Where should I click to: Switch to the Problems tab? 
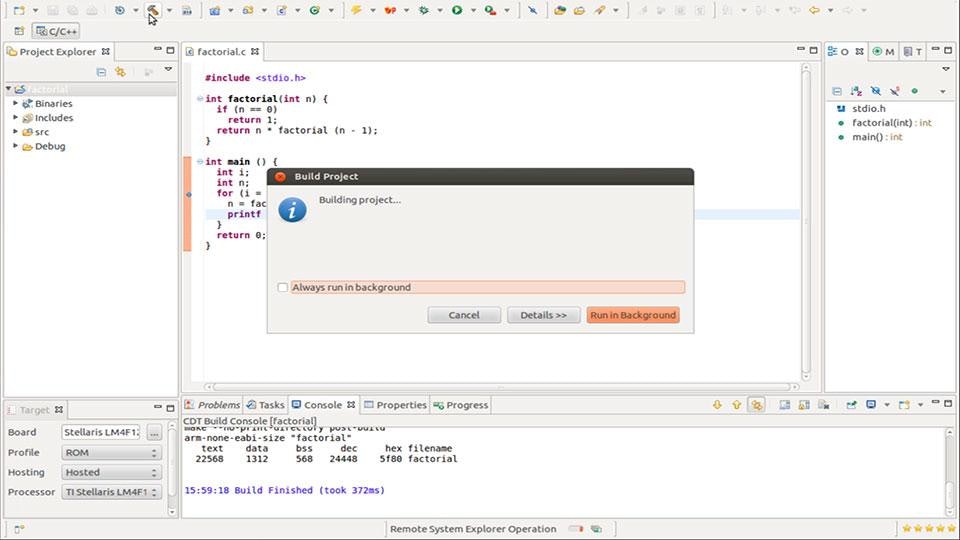tap(212, 405)
